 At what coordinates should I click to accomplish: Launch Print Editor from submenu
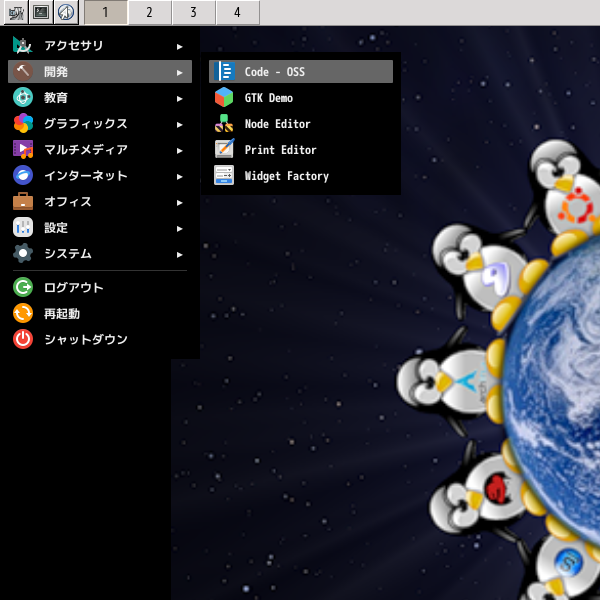(301, 150)
